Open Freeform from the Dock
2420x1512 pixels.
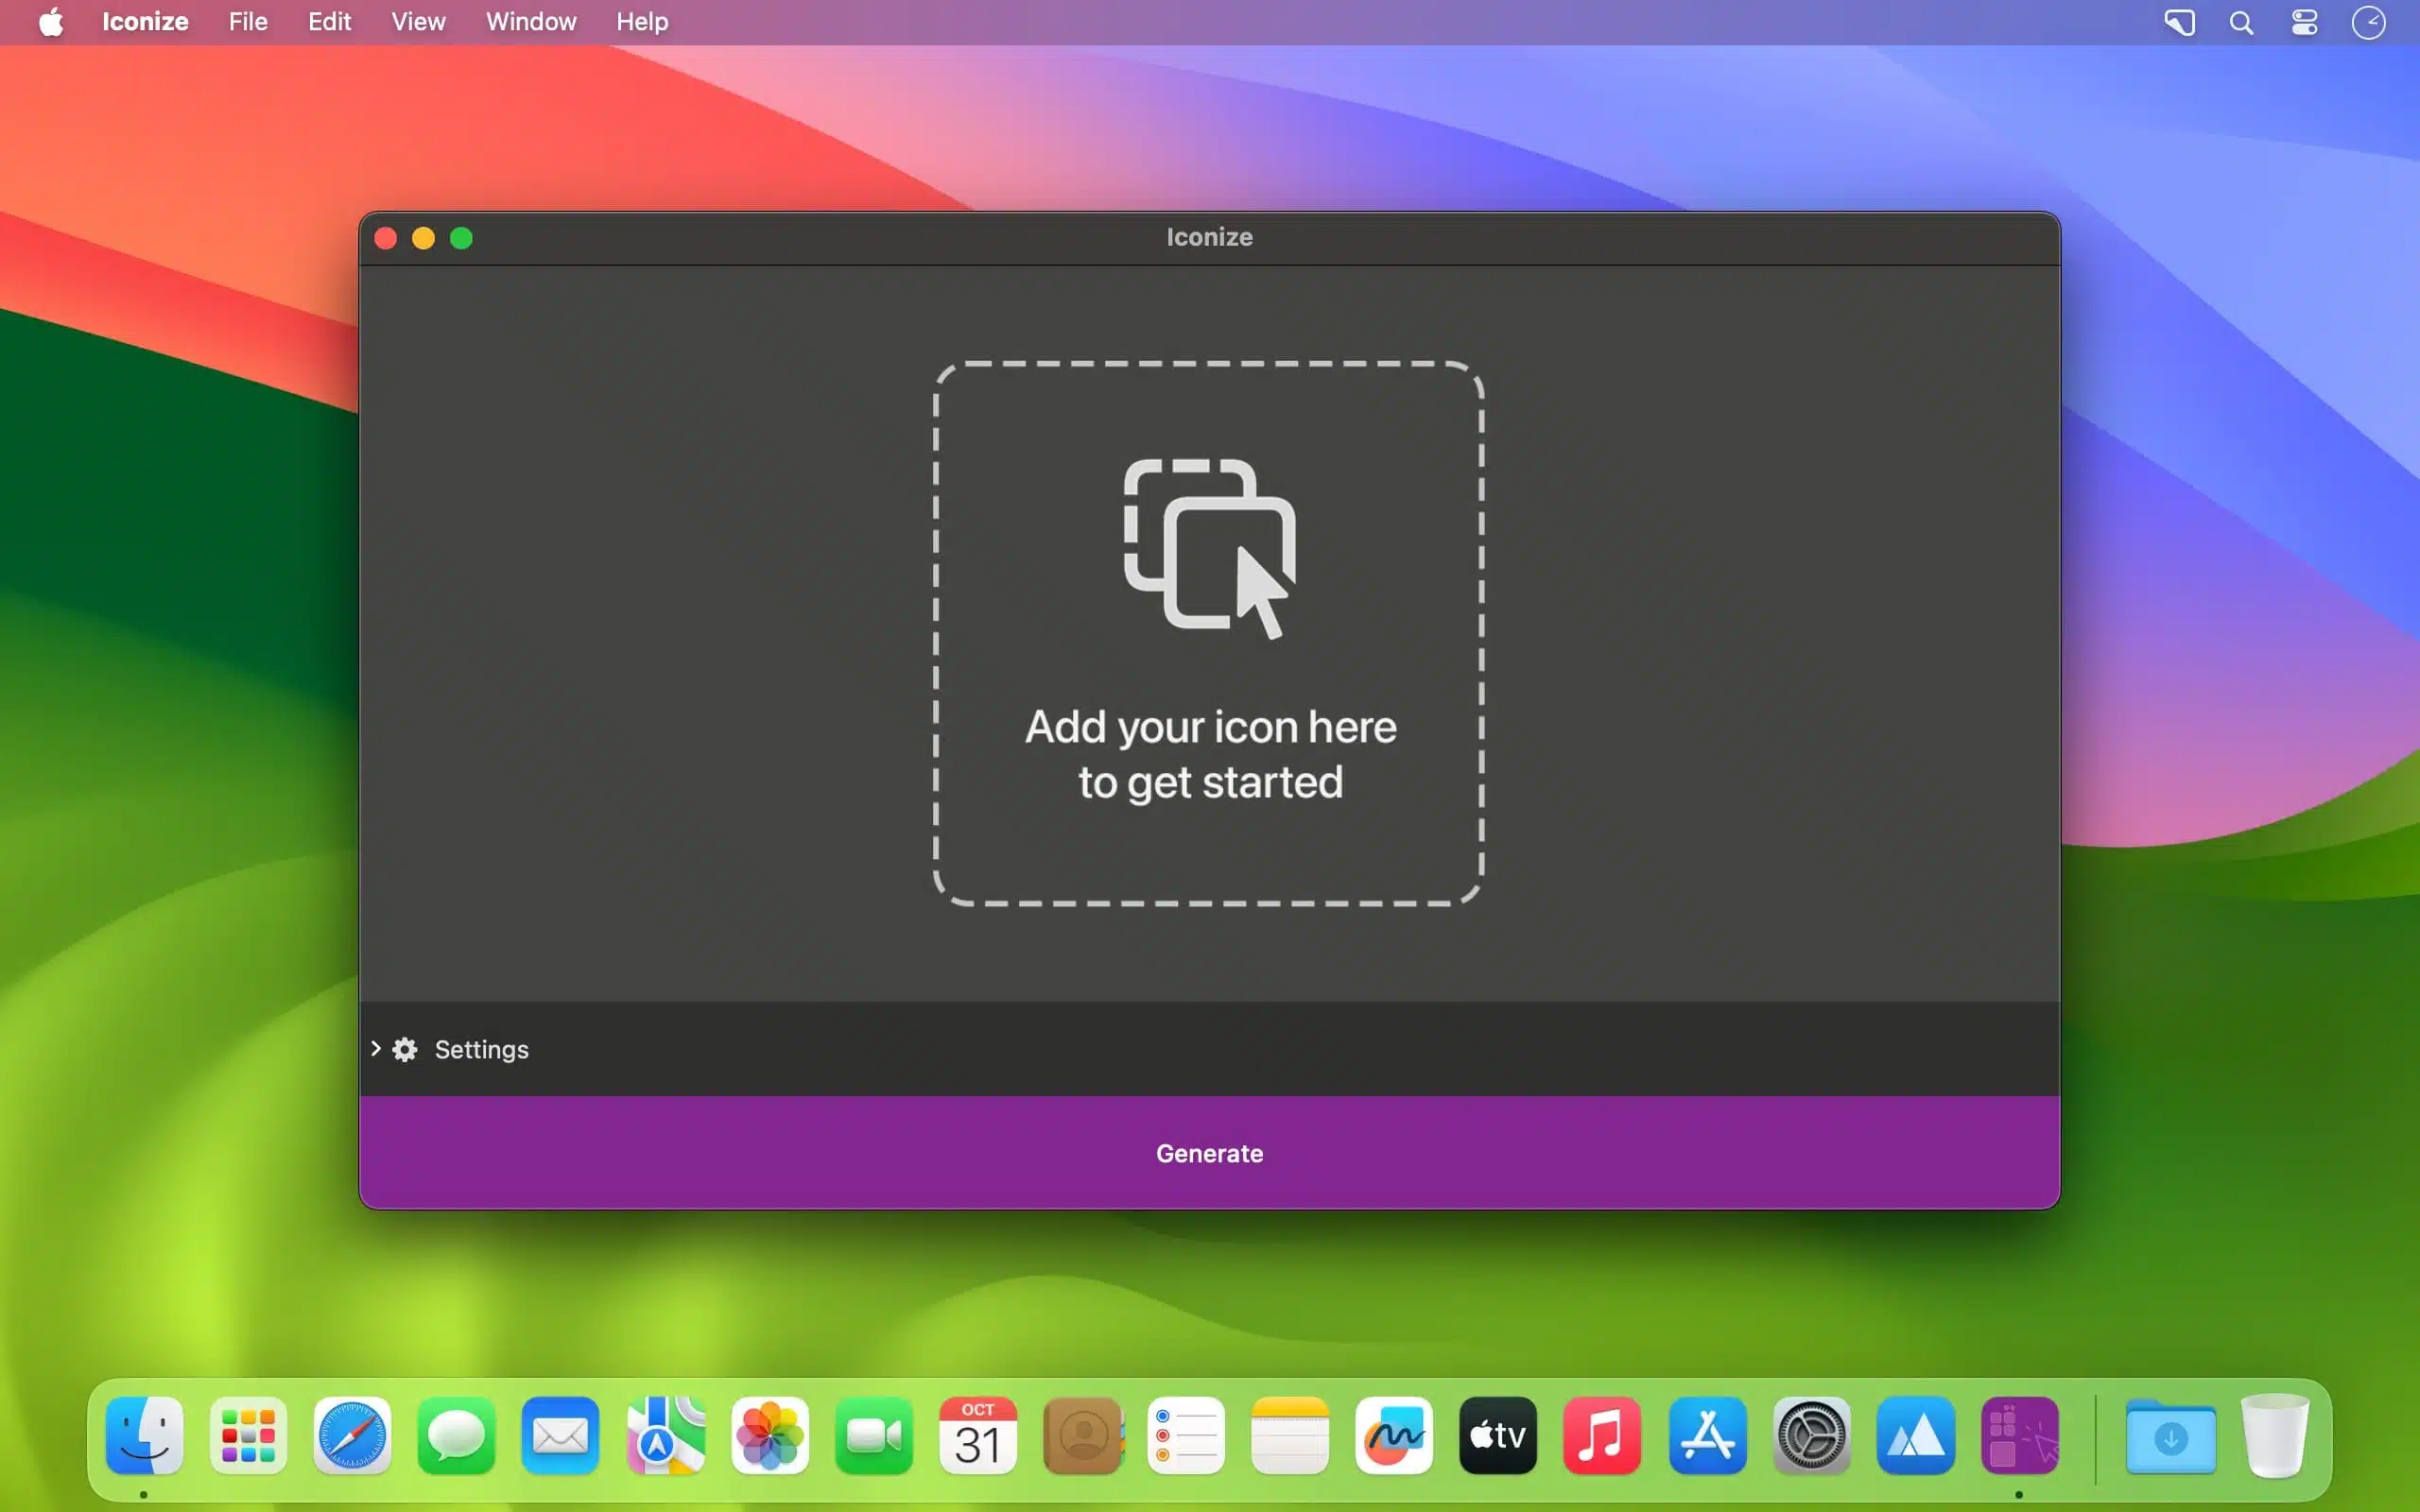coord(1394,1436)
